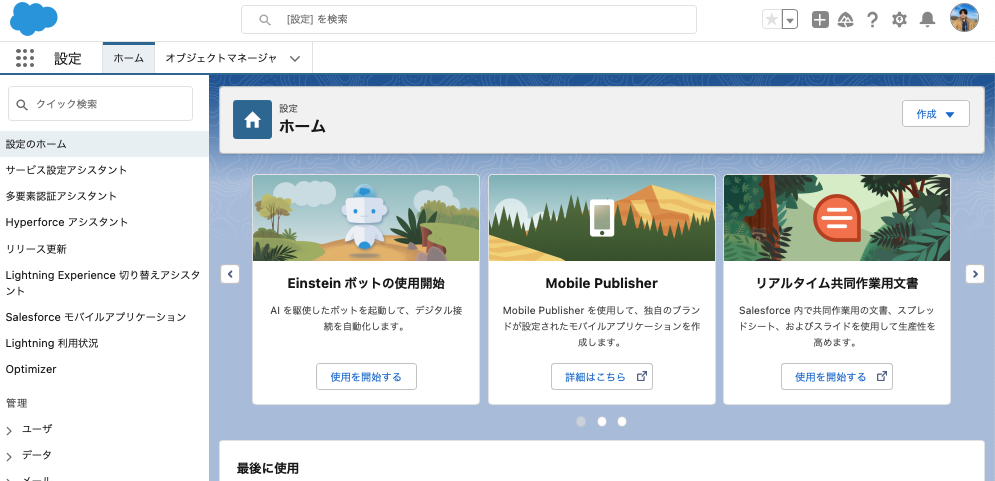This screenshot has height=481, width=995.
Task: Click the search magnifier in global search
Action: pyautogui.click(x=265, y=20)
